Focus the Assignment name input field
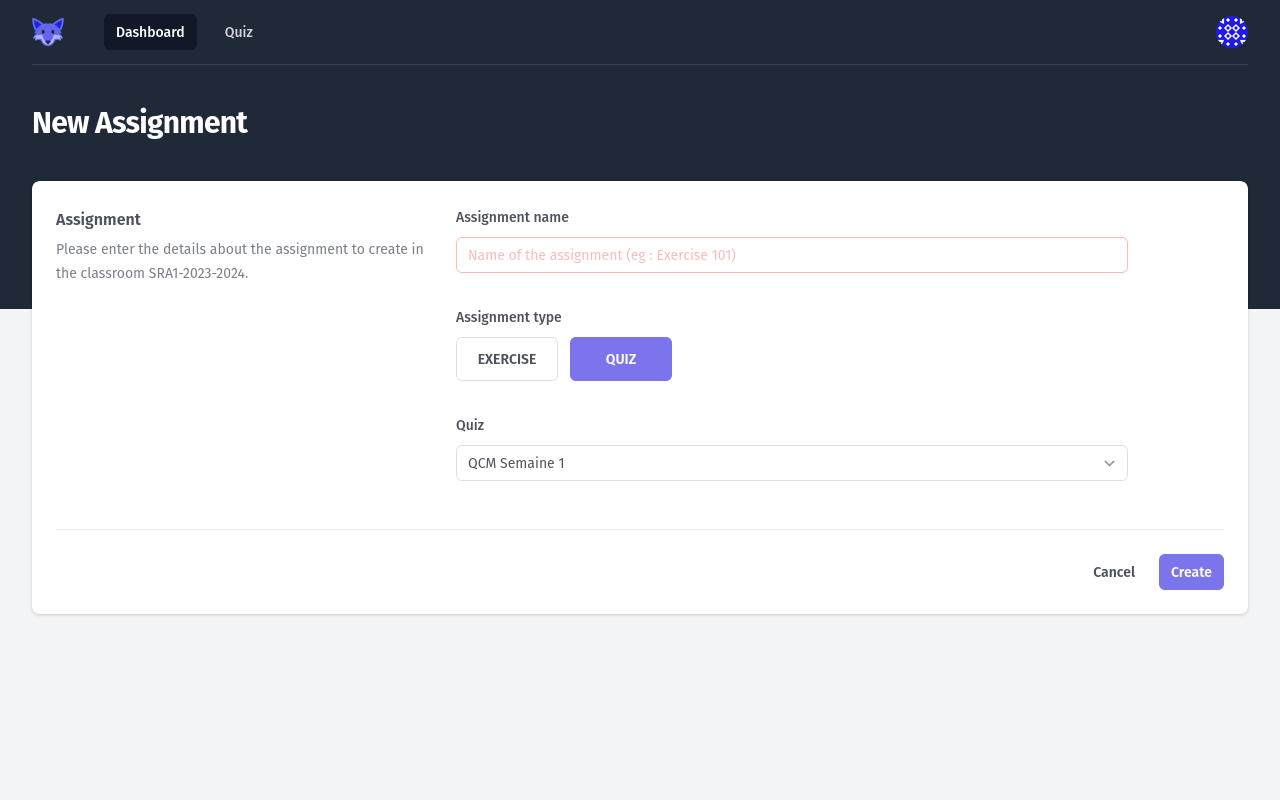This screenshot has width=1280, height=800. pos(792,255)
